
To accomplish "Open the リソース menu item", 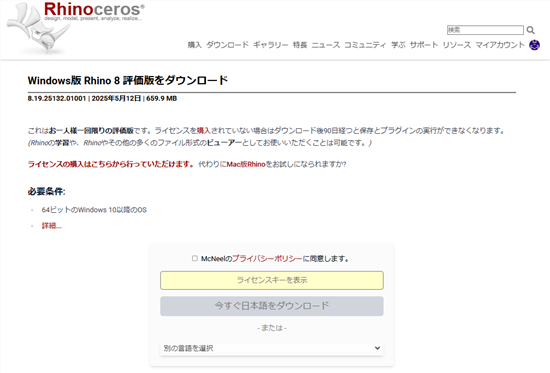I will pyautogui.click(x=457, y=45).
